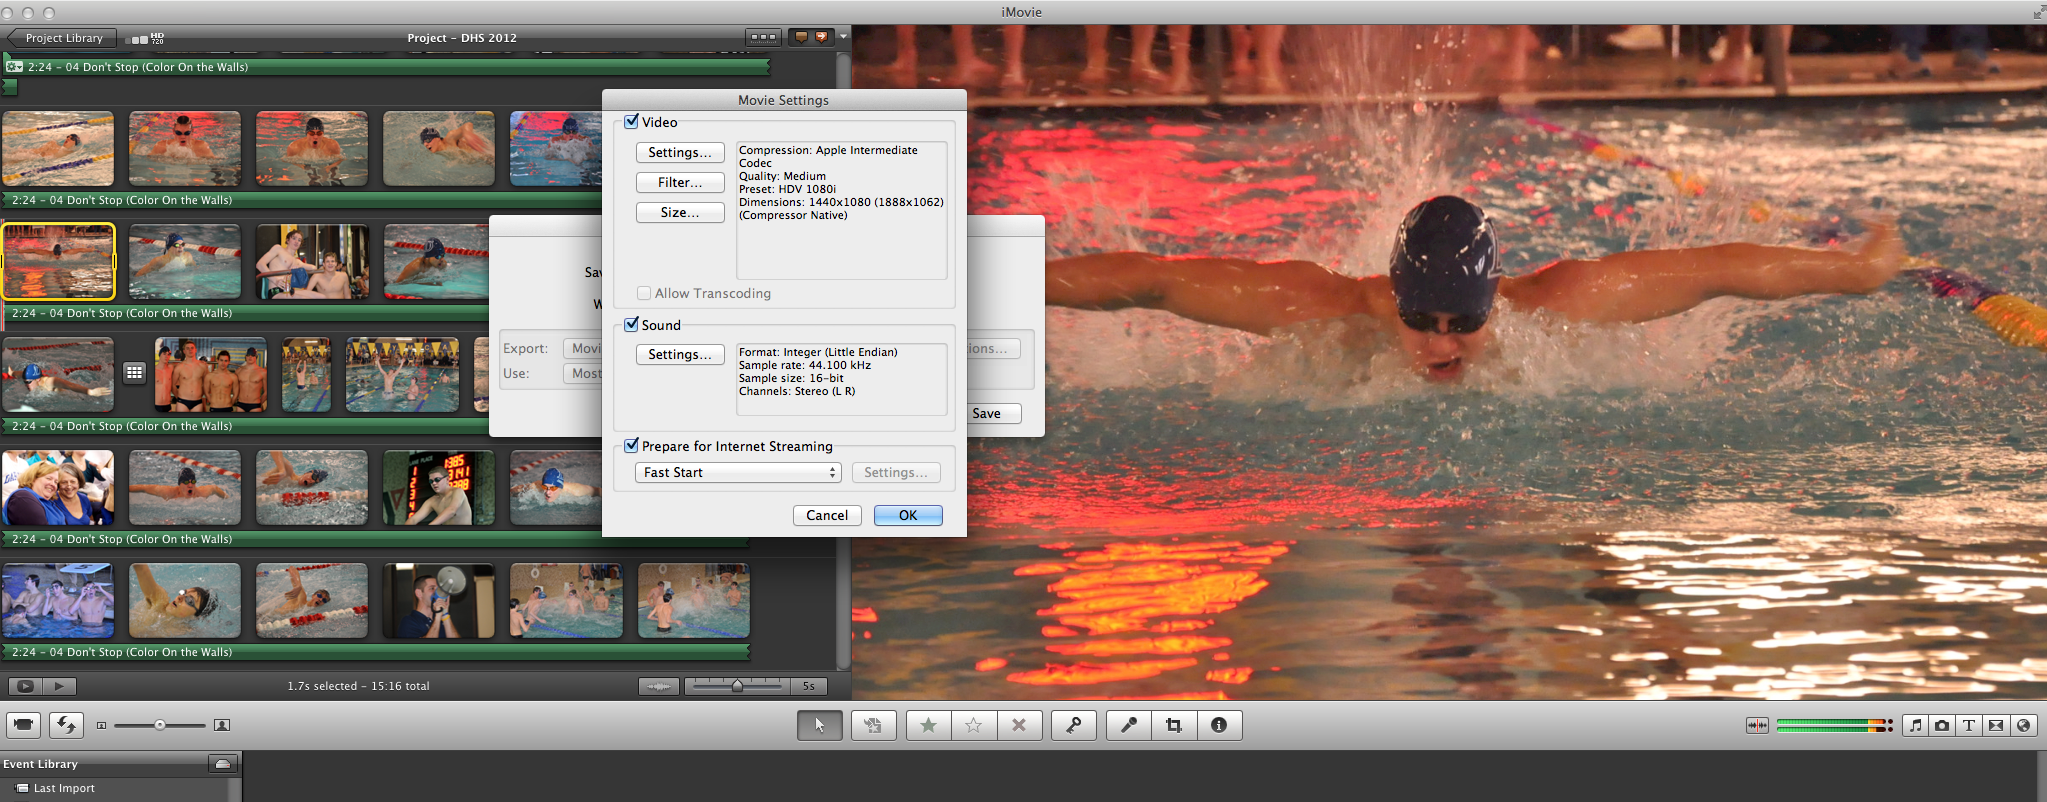2047x802 pixels.
Task: Expand the comment markers dropdown arrow
Action: tap(844, 37)
